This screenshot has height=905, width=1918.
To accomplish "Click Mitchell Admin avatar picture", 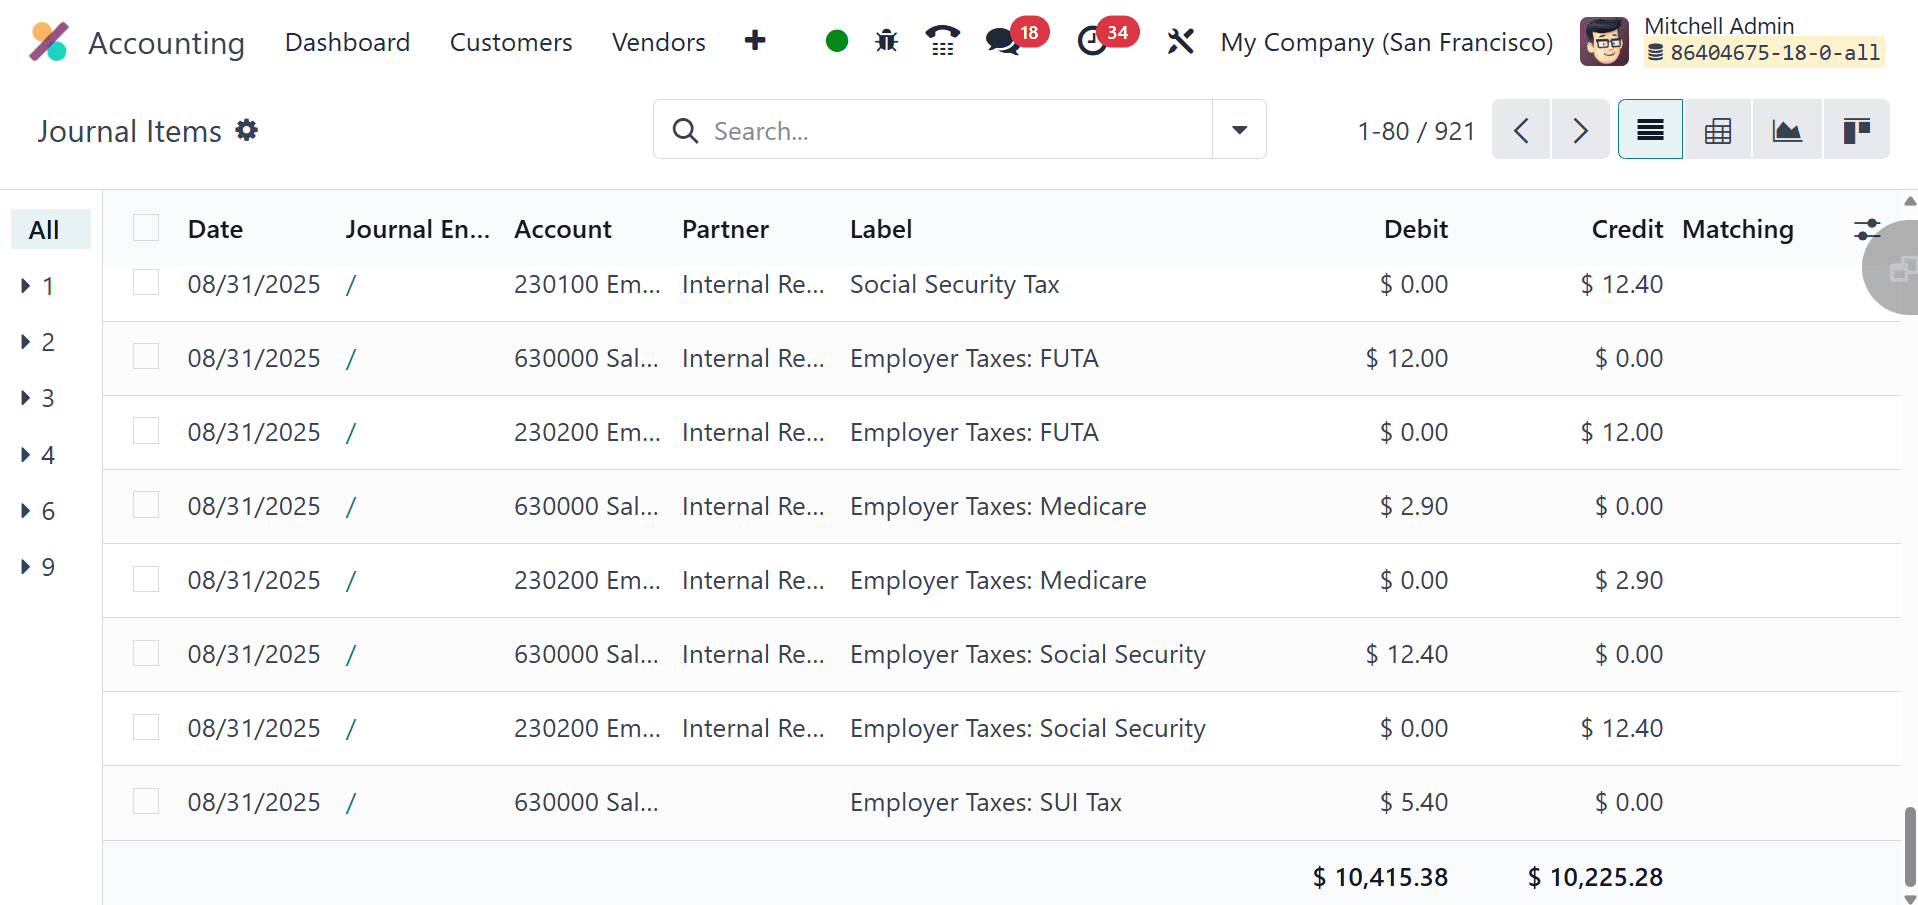I will point(1604,42).
